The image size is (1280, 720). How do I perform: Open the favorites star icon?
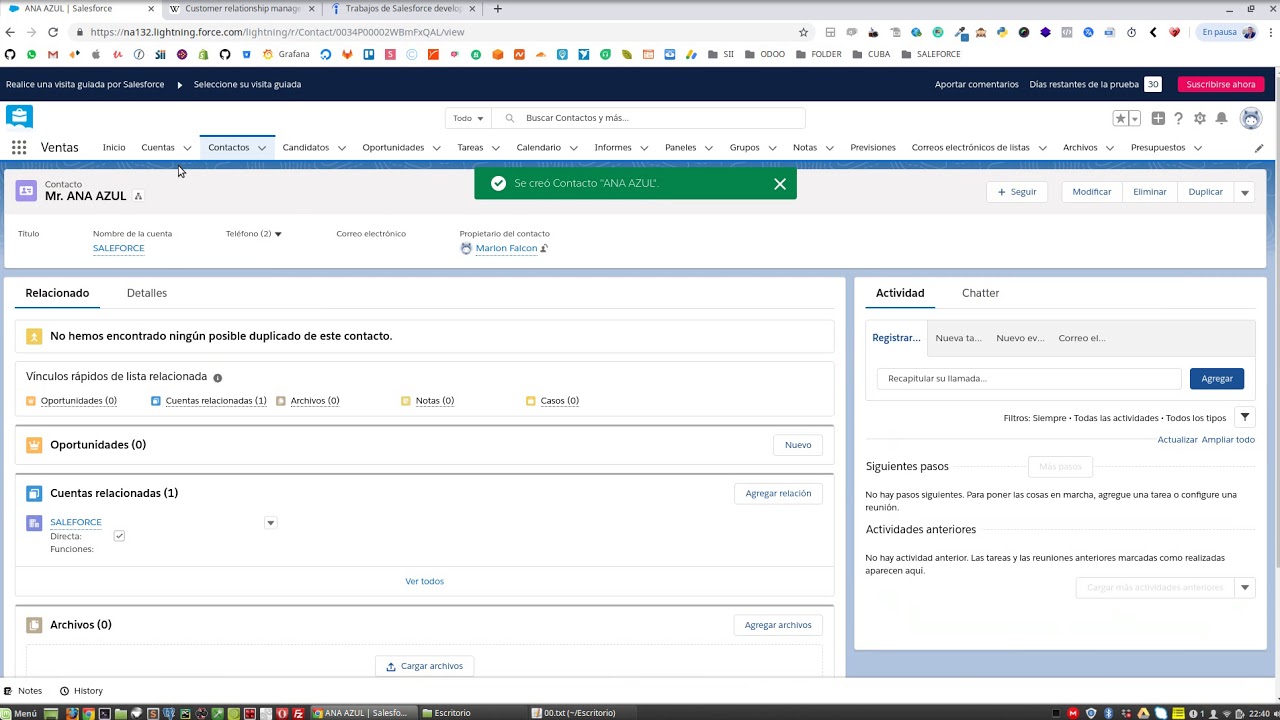point(1121,118)
